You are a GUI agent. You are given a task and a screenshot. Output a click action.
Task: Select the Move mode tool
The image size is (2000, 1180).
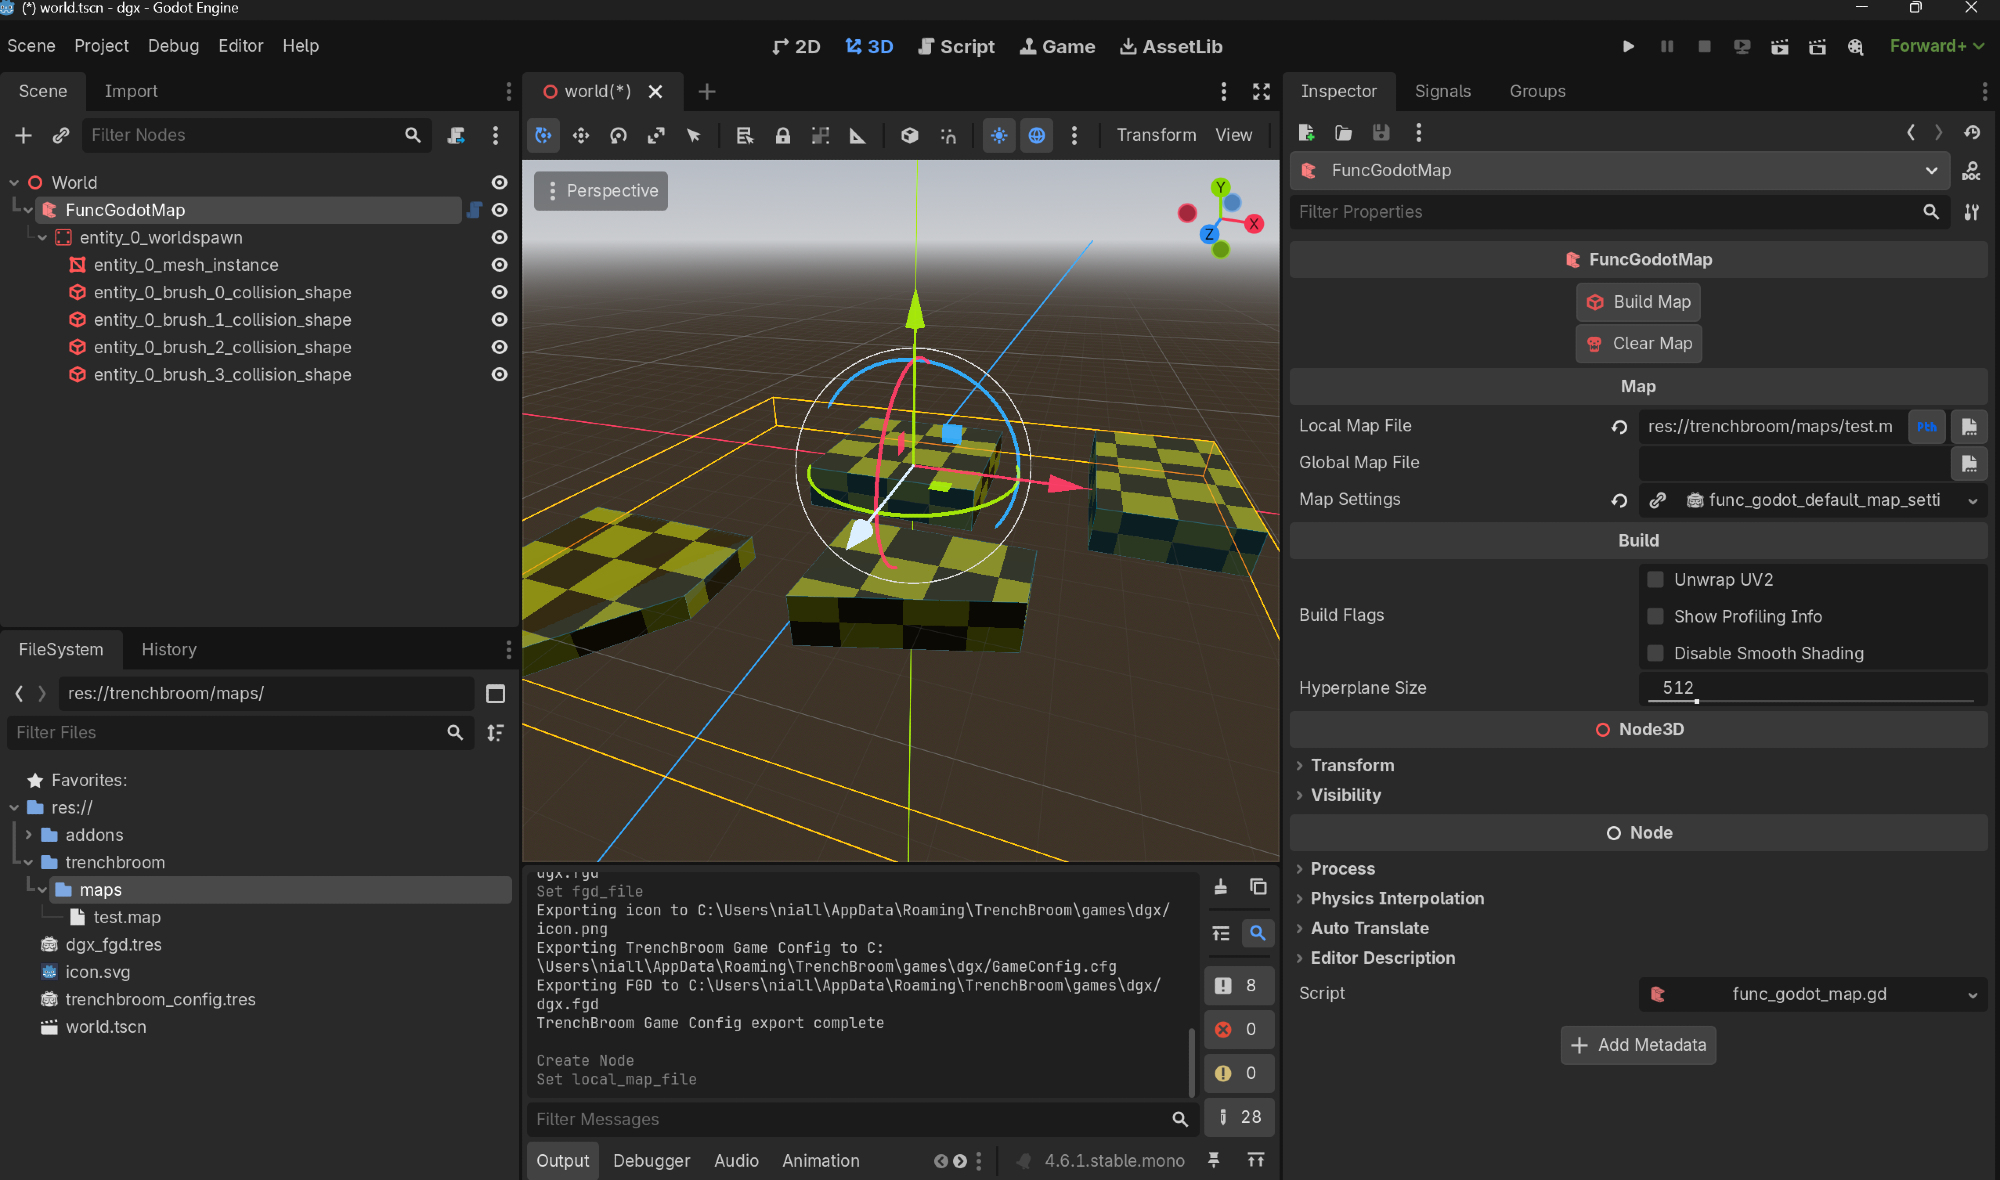click(x=581, y=135)
